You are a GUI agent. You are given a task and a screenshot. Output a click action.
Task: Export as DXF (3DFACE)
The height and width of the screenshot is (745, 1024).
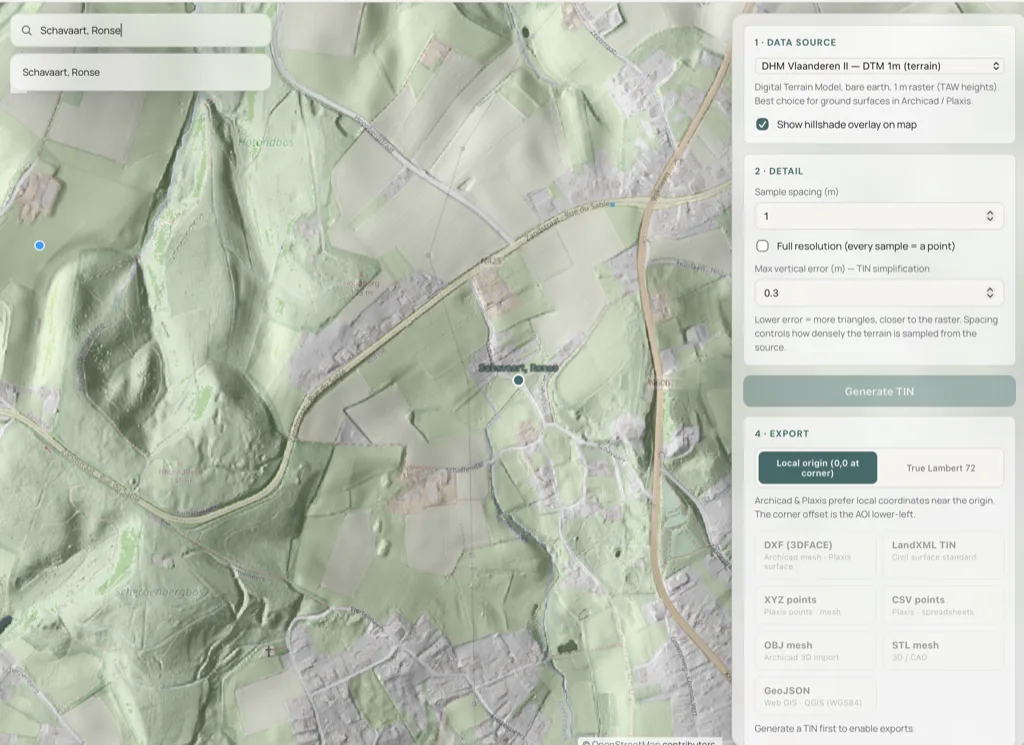815,555
